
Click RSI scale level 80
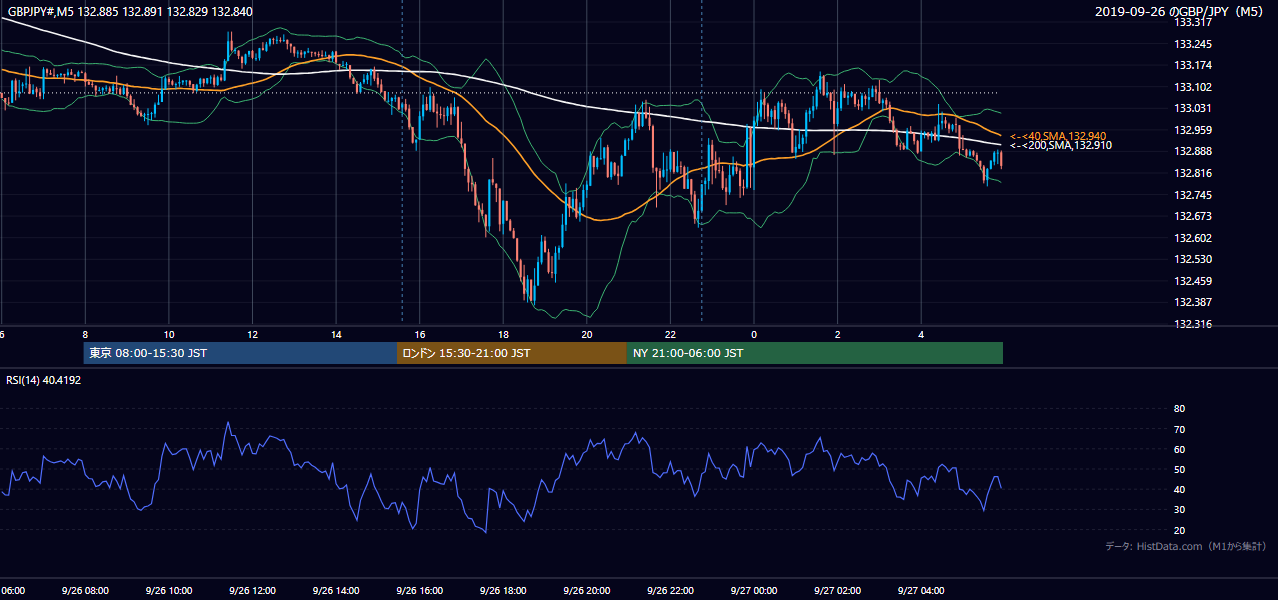[x=1180, y=409]
